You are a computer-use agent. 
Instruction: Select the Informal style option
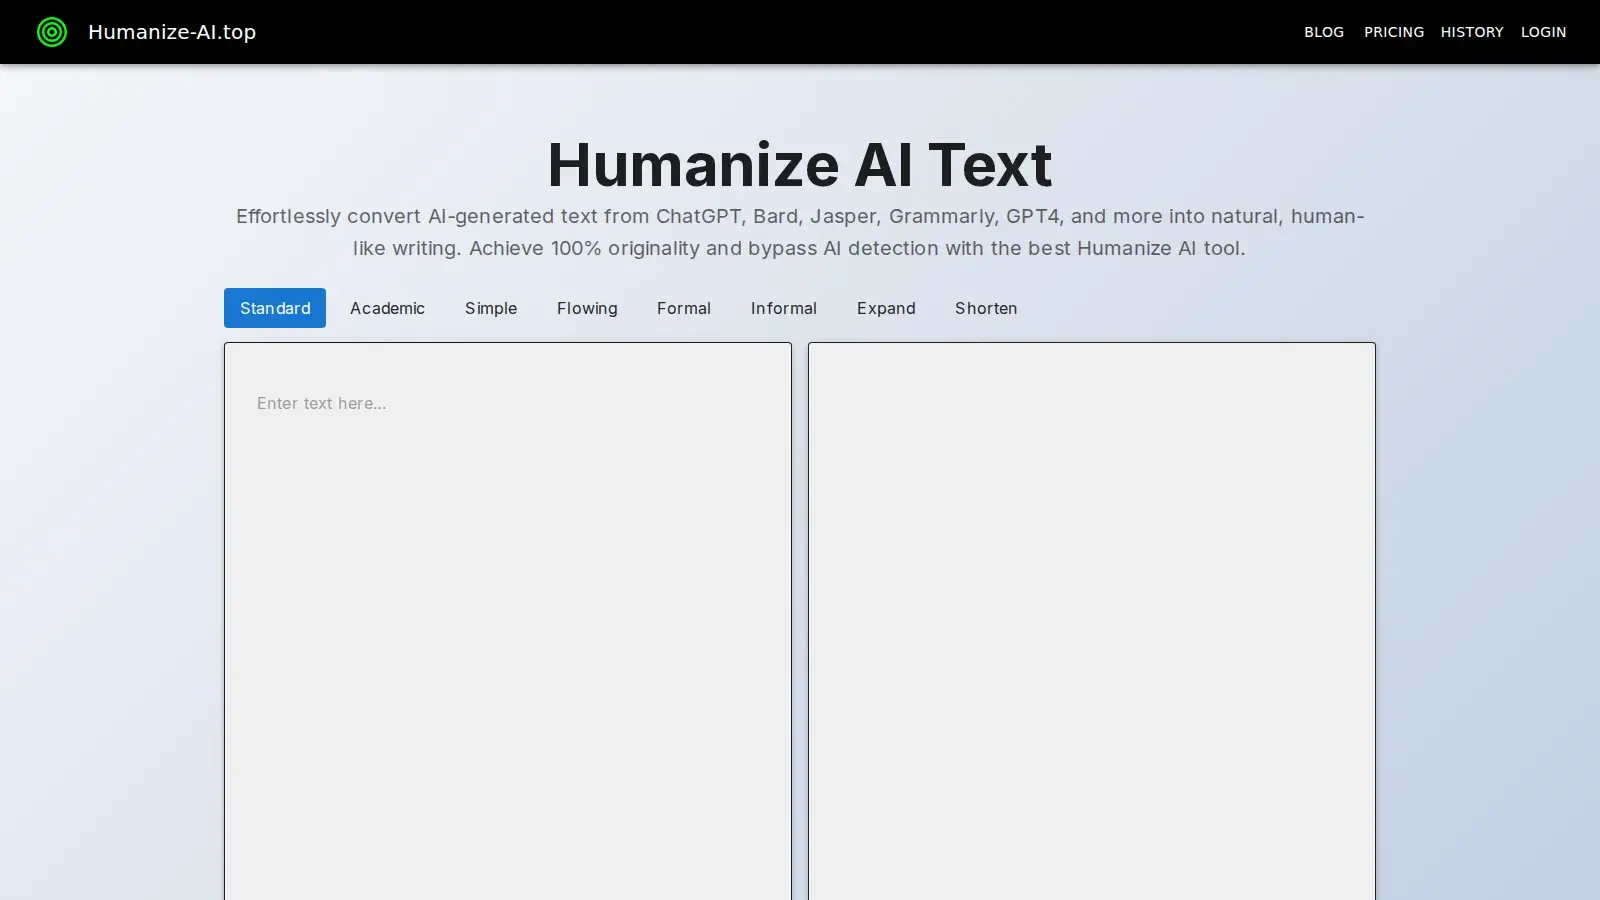tap(784, 308)
